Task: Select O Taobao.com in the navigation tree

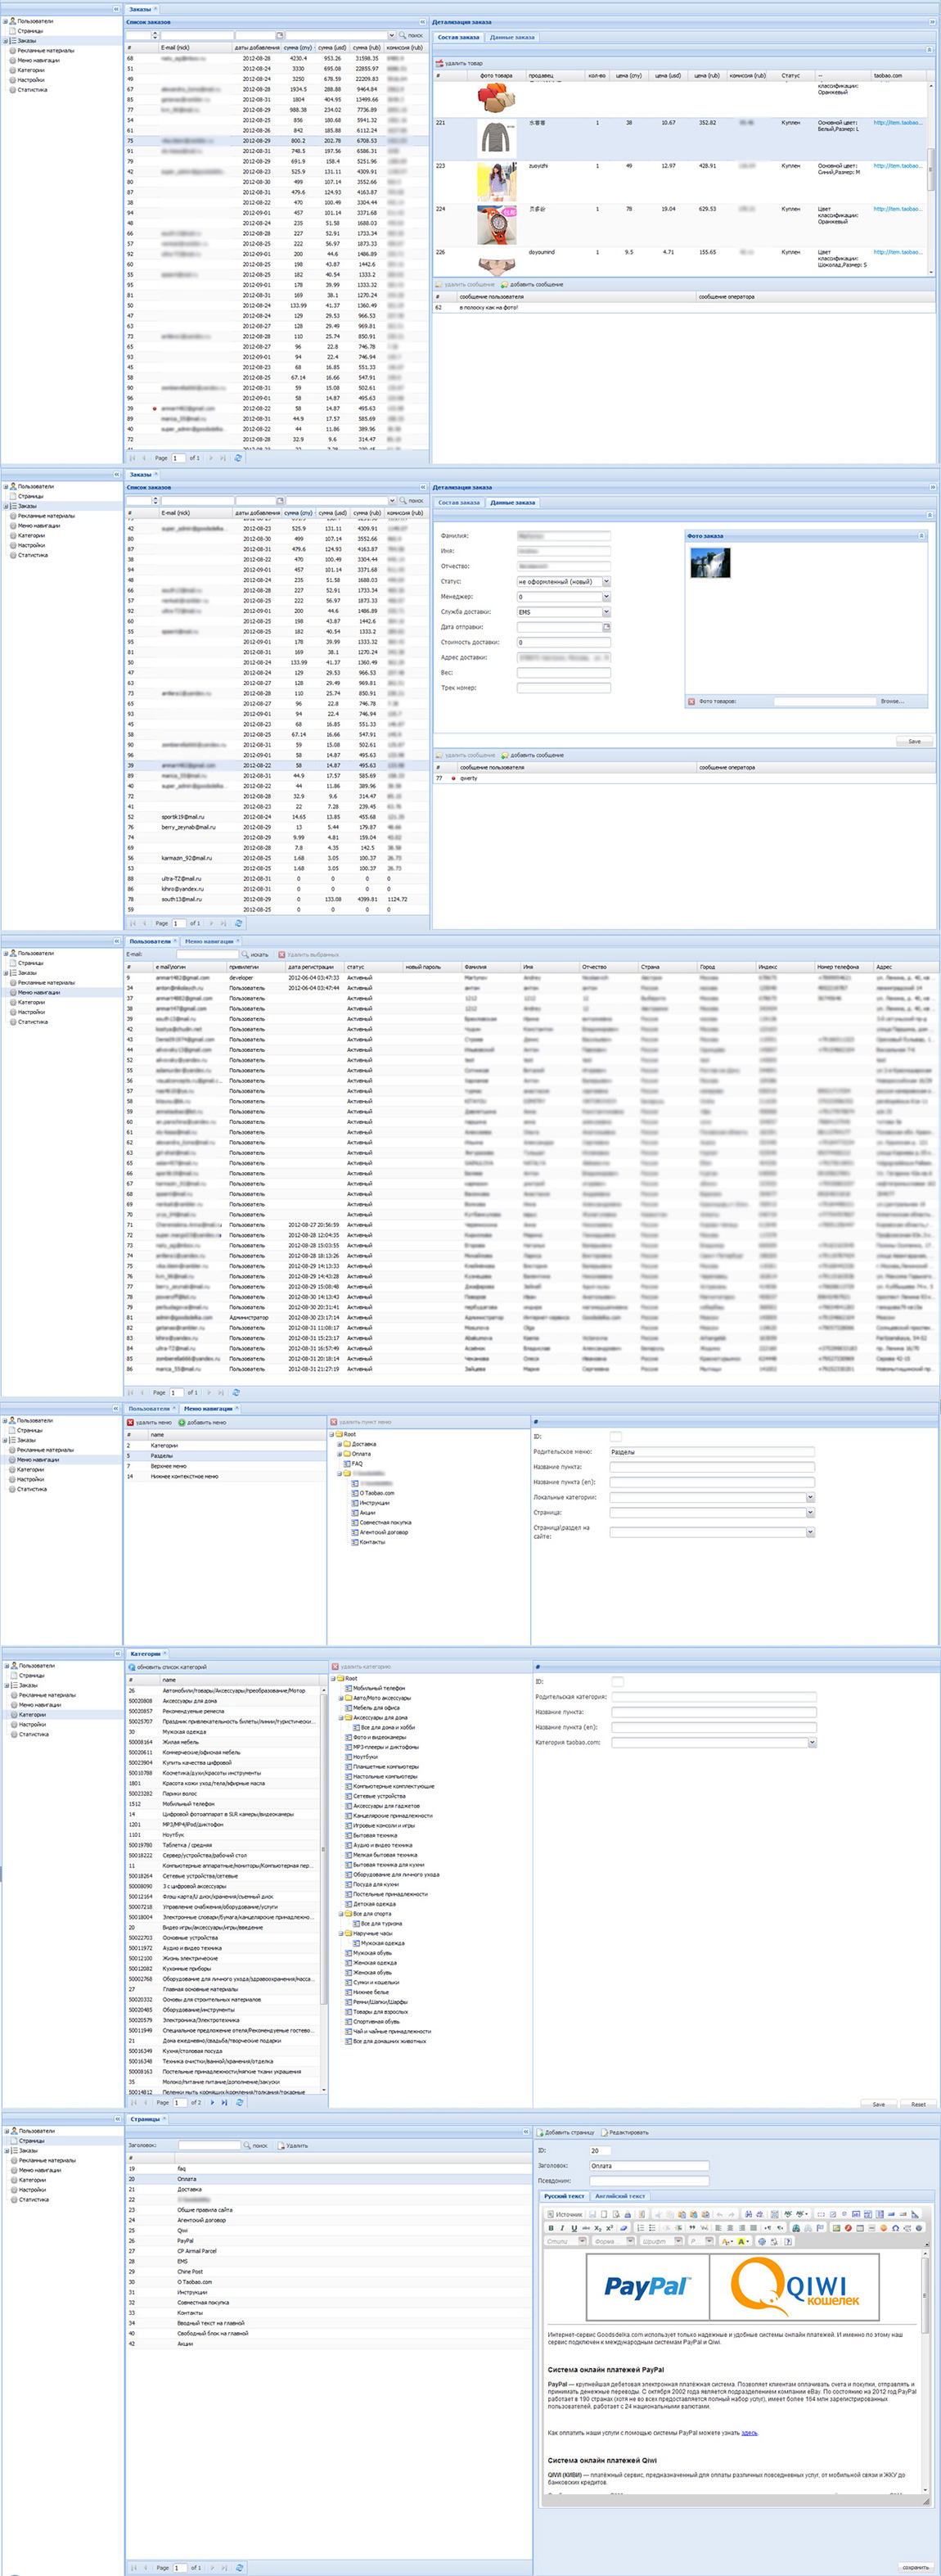Action: [377, 1493]
